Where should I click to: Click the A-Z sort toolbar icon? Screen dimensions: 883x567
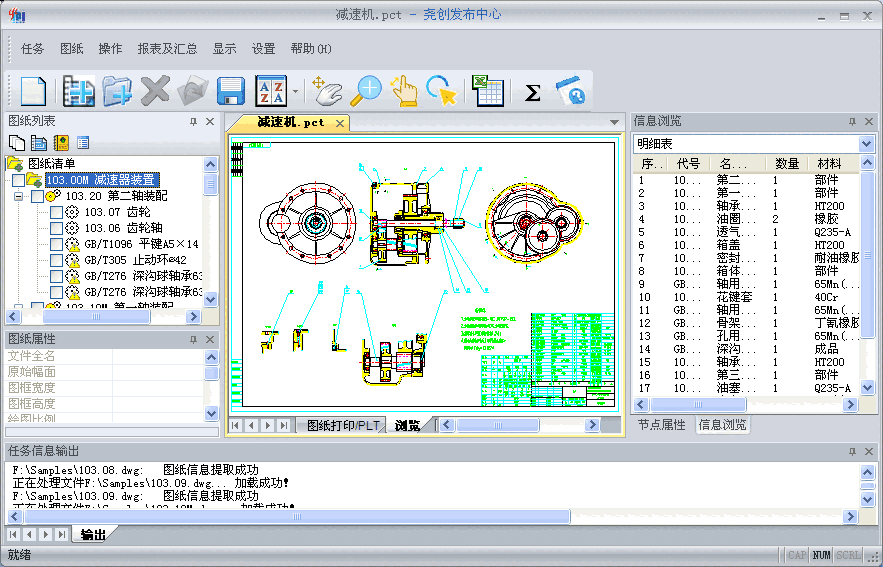(x=271, y=91)
